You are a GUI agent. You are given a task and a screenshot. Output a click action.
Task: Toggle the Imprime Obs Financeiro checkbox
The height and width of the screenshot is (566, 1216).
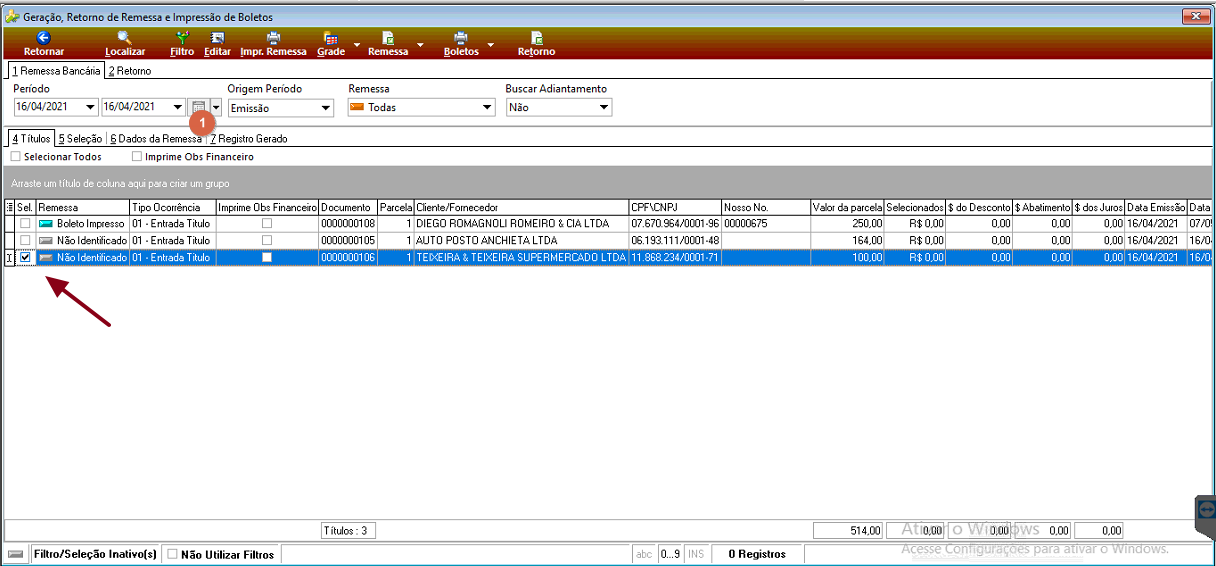(x=137, y=157)
